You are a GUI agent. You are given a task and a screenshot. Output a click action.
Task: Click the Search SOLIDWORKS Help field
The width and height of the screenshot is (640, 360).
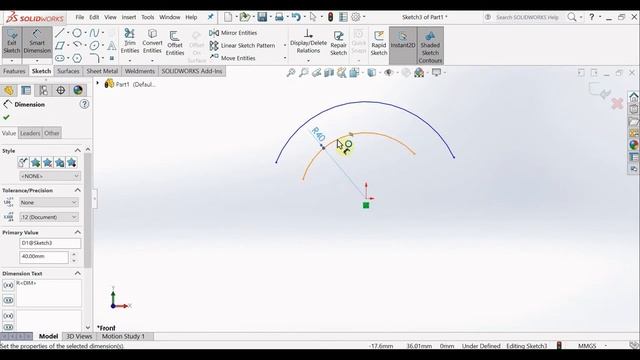[x=527, y=17]
